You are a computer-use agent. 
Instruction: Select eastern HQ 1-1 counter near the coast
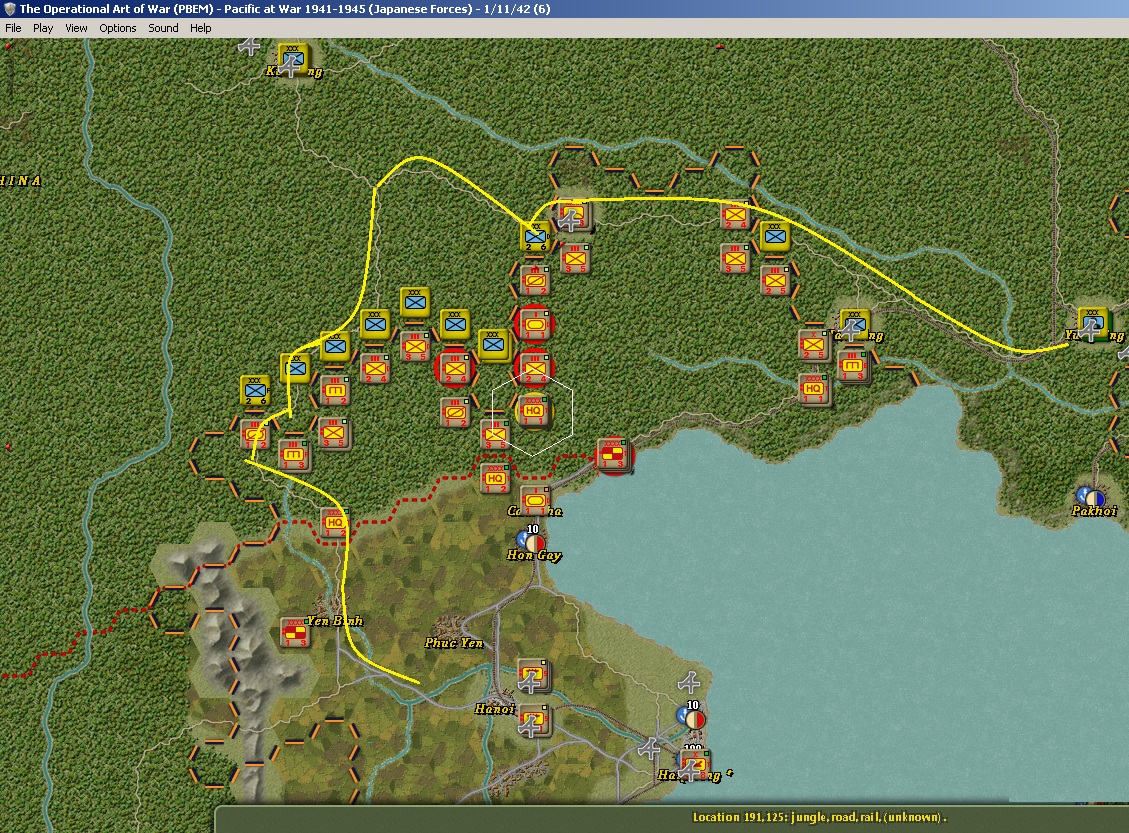click(x=814, y=389)
